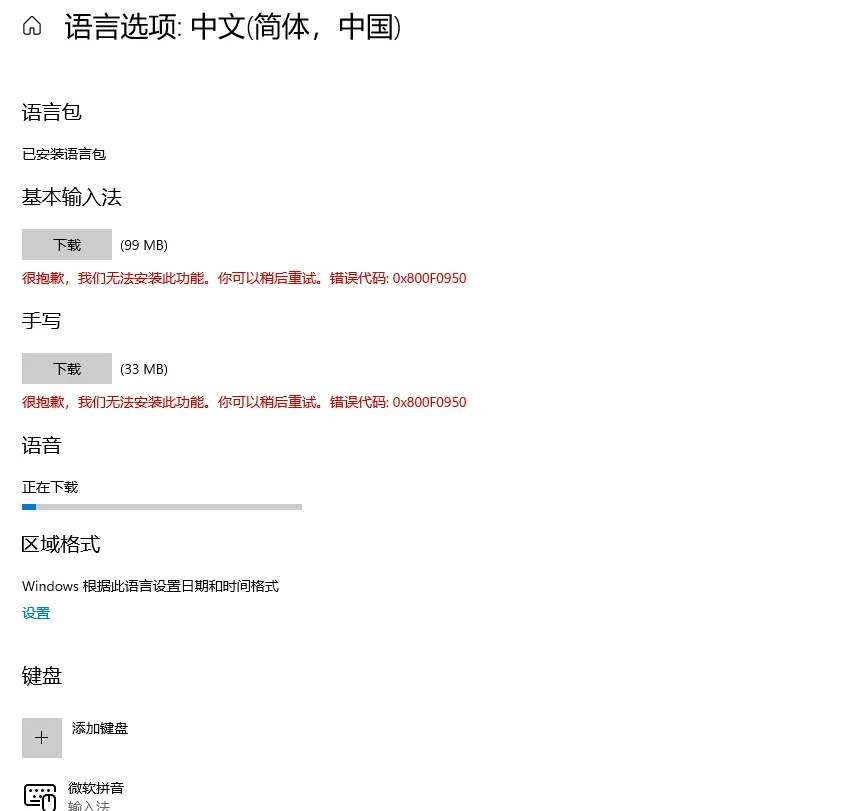This screenshot has width=854, height=811.
Task: Click the home icon in the header
Action: pos(33,26)
